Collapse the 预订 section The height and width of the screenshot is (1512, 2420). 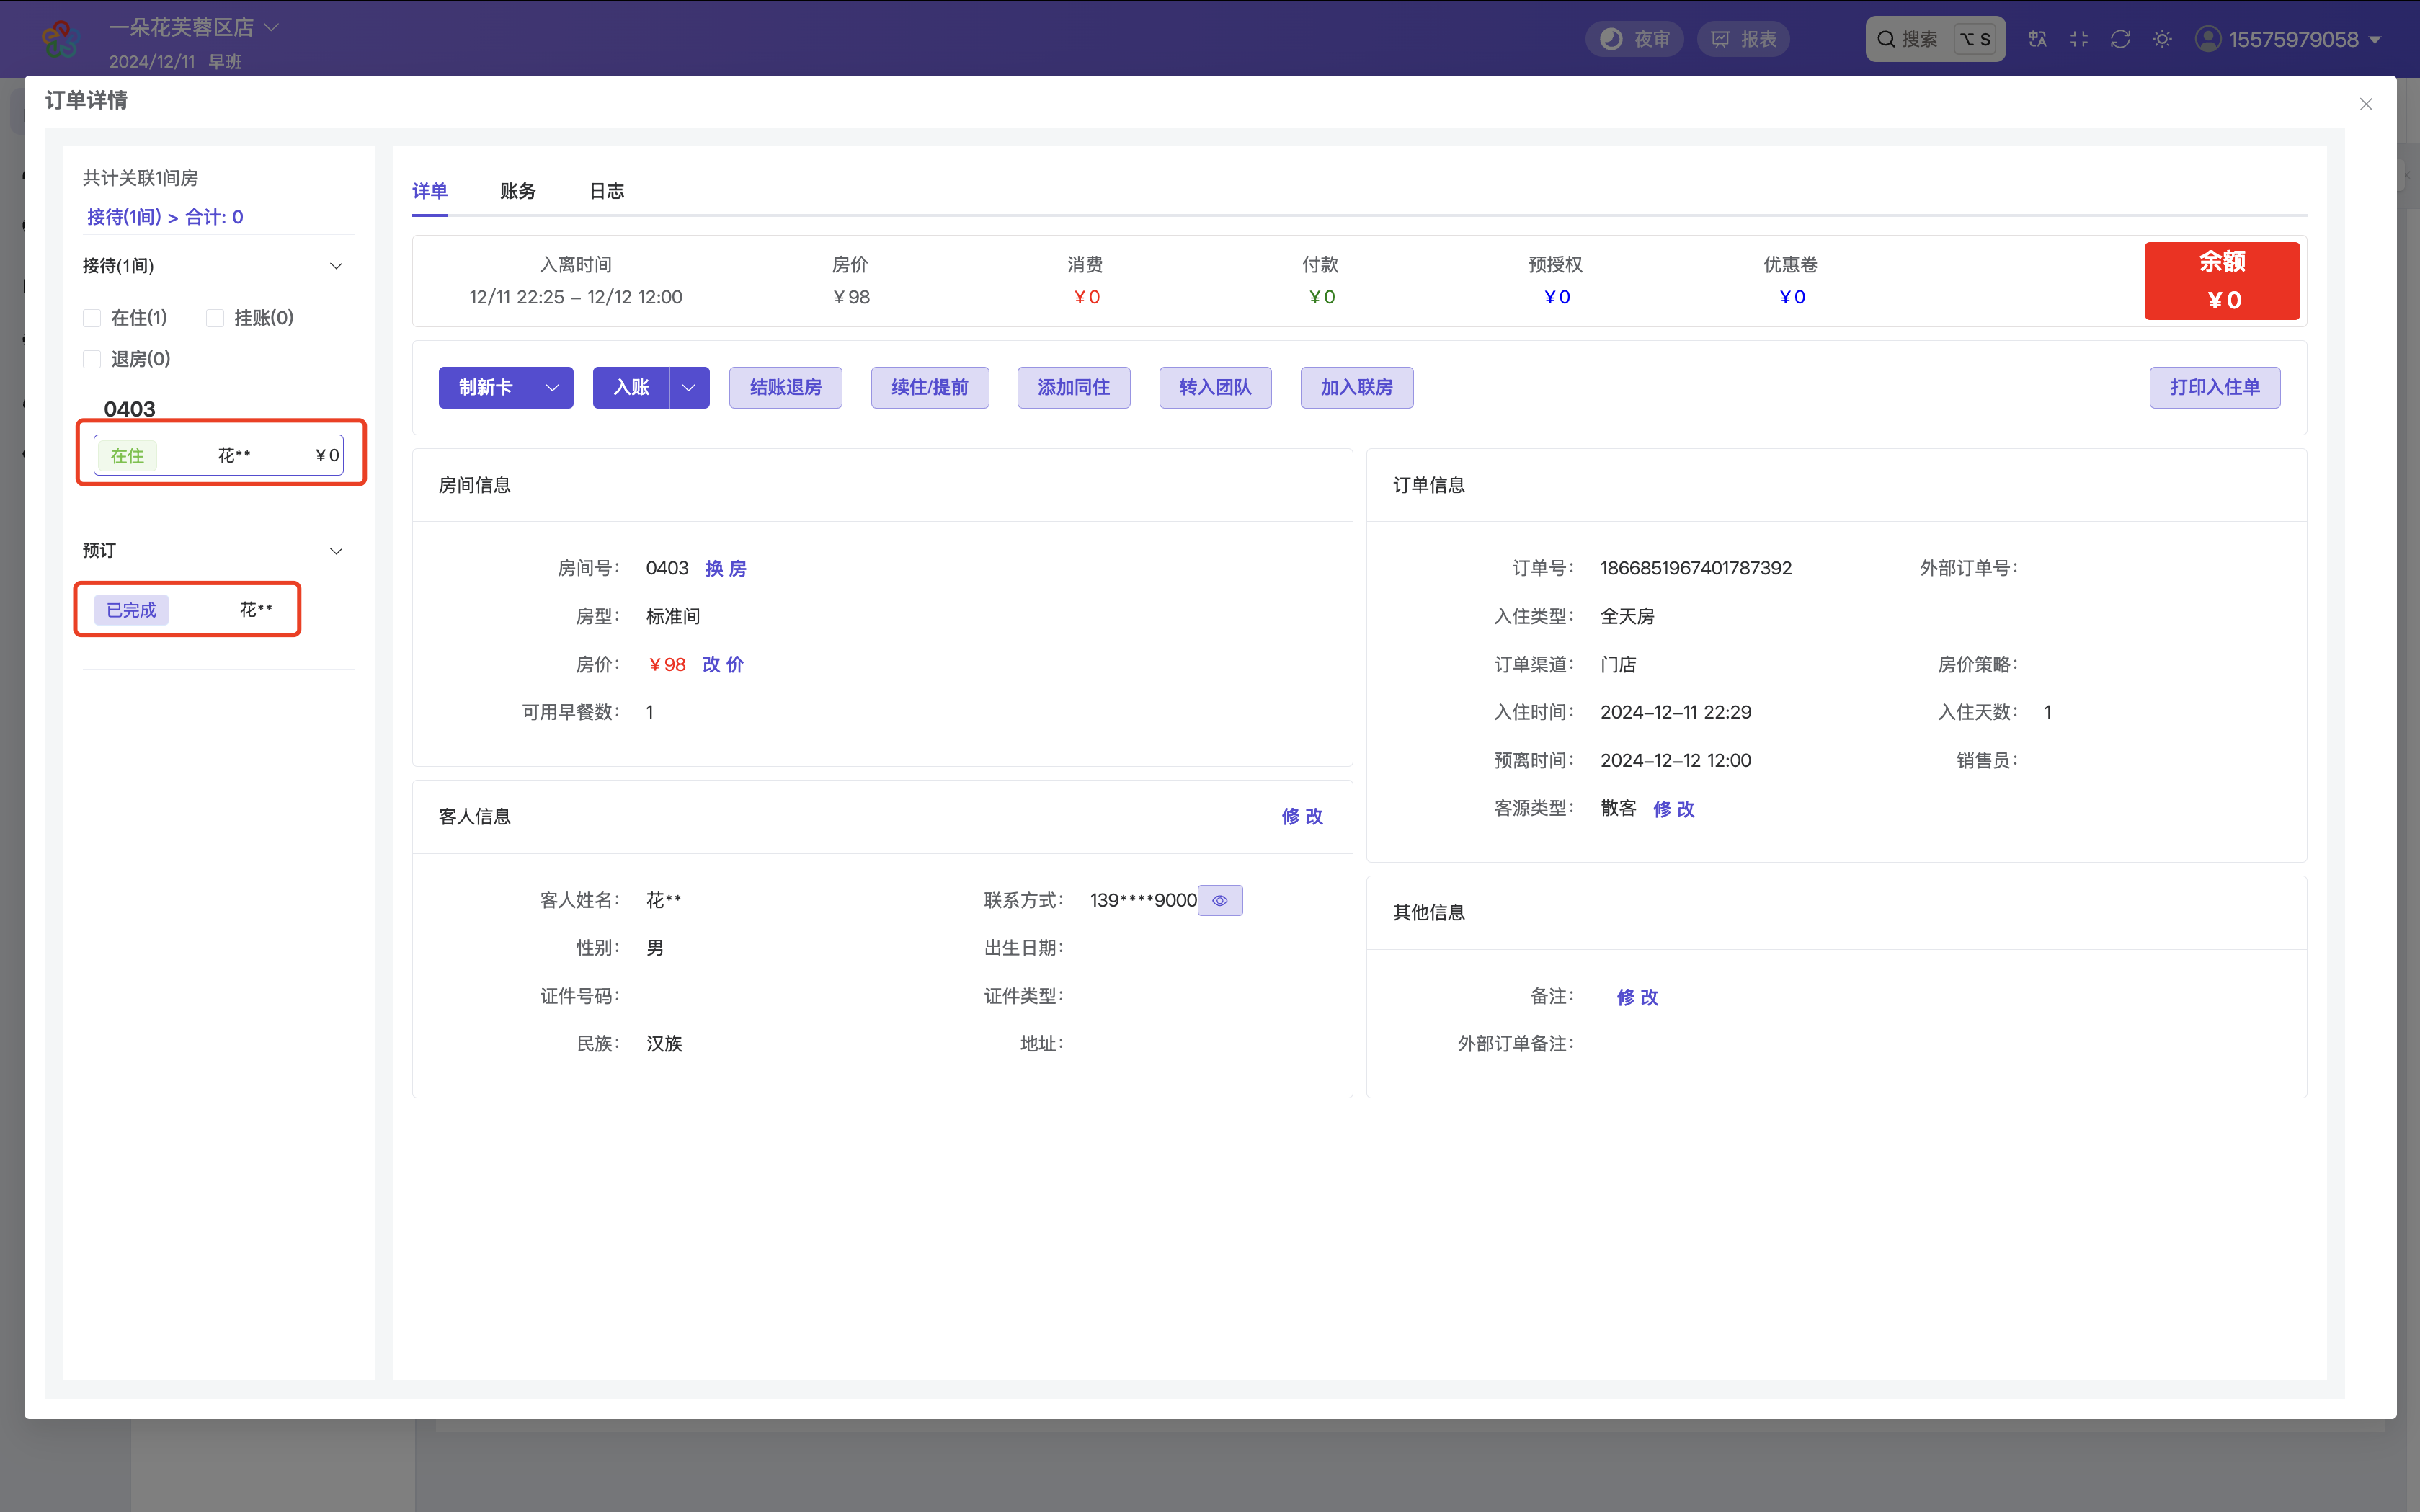coord(336,551)
